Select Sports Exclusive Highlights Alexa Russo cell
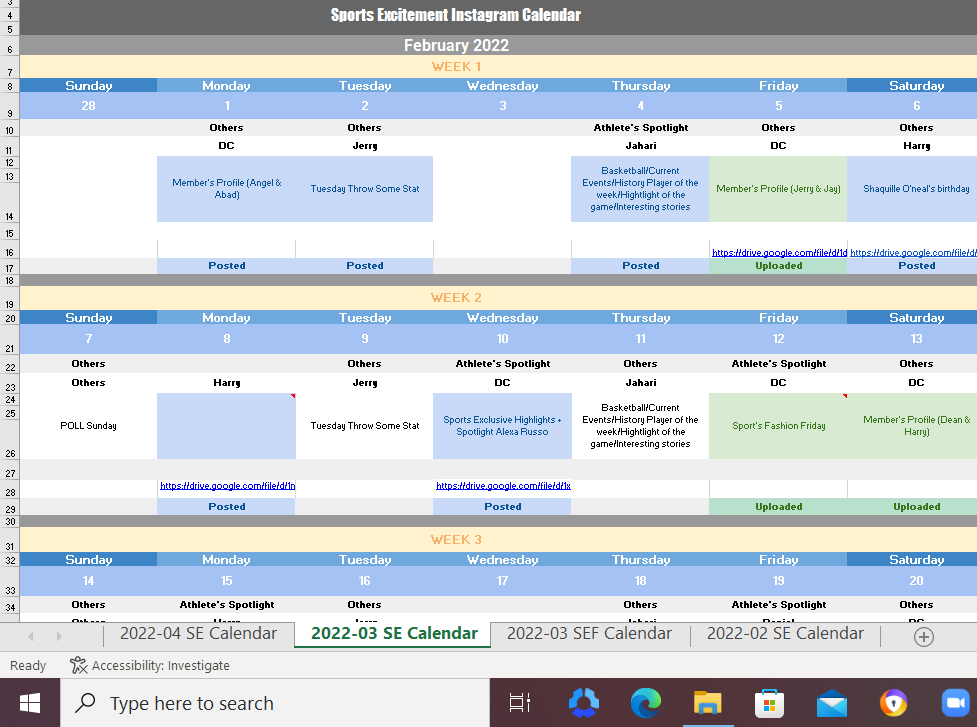The width and height of the screenshot is (977, 727). [x=502, y=425]
